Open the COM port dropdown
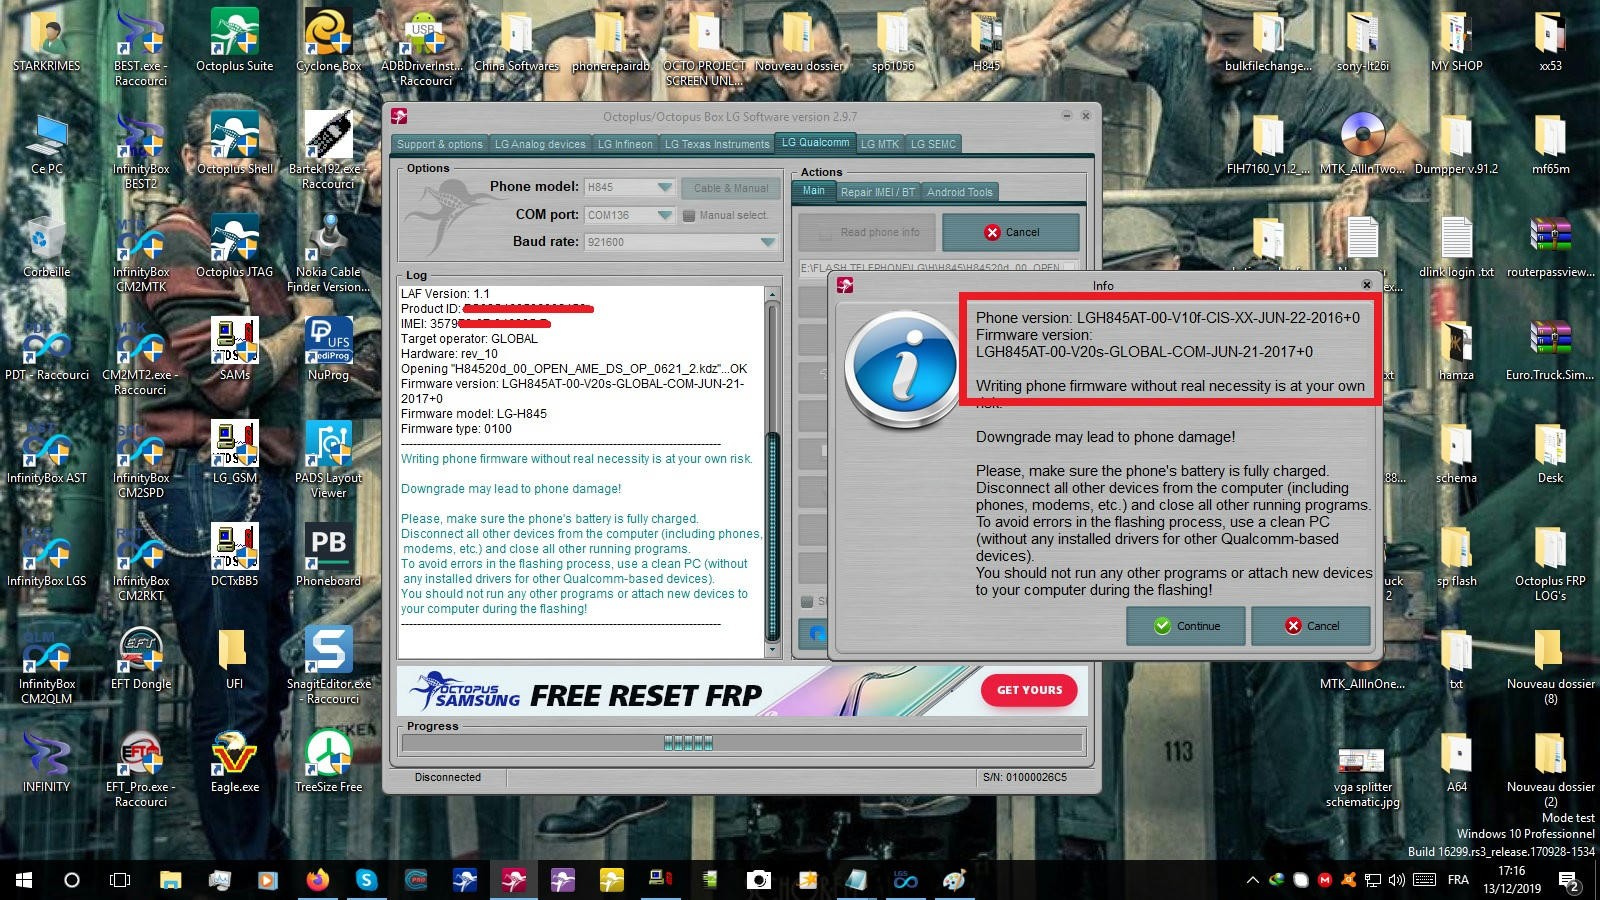The height and width of the screenshot is (900, 1600). coord(664,215)
